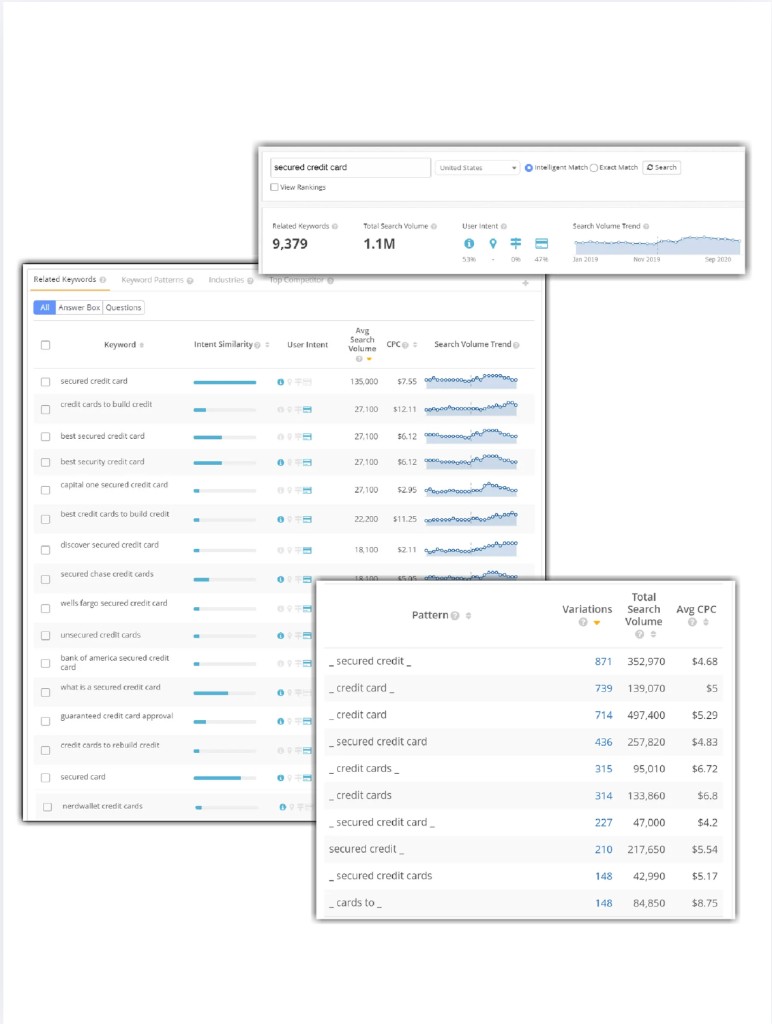The width and height of the screenshot is (772, 1024).
Task: Sort by CPC column arrows
Action: coord(415,345)
